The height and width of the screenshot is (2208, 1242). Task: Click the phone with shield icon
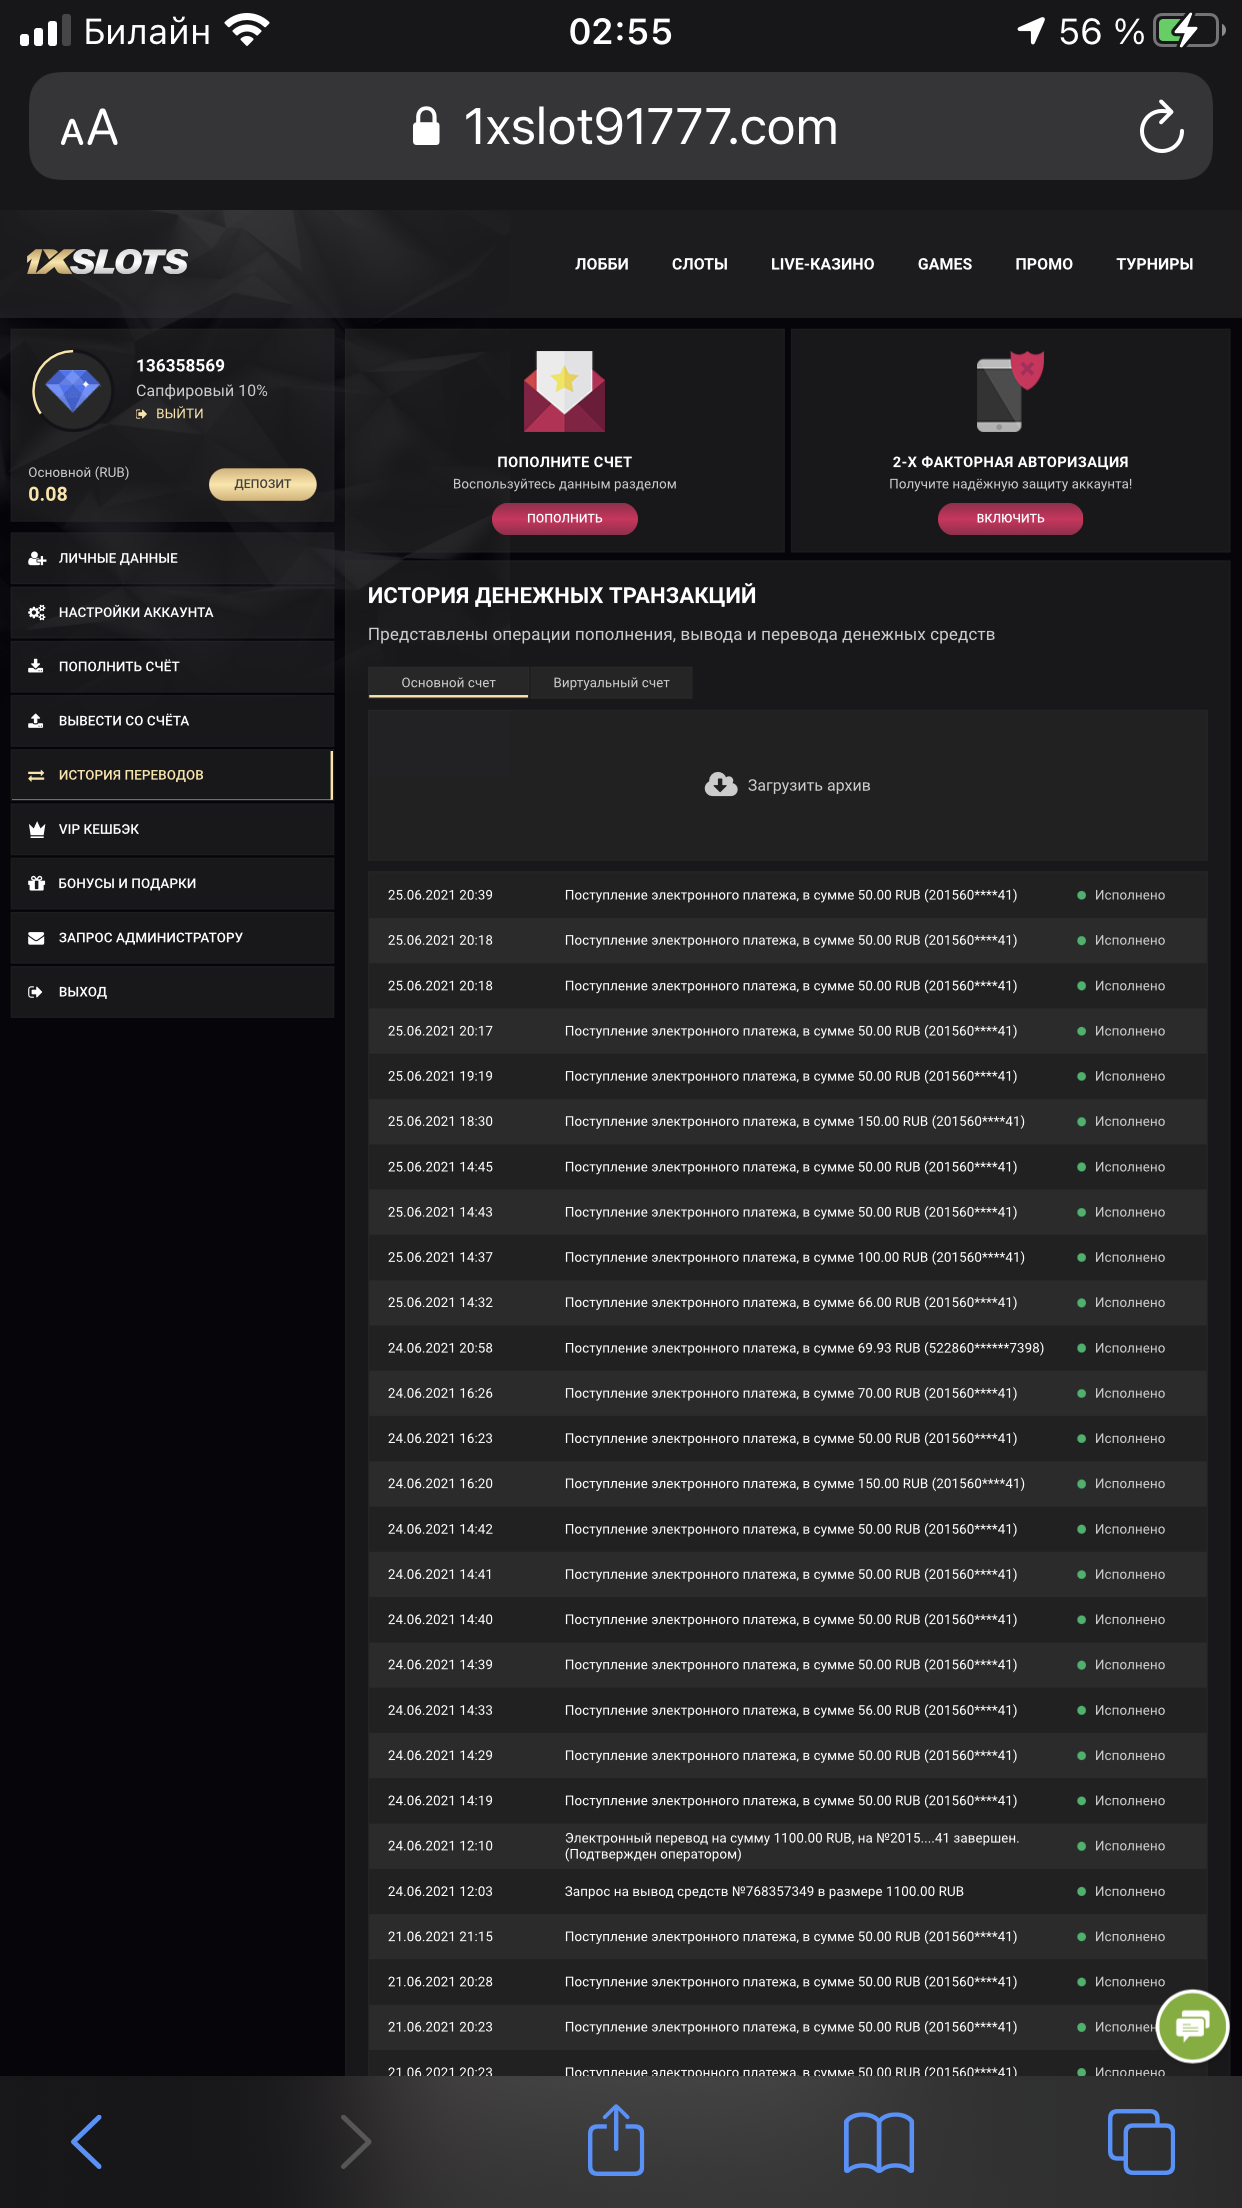click(x=1010, y=391)
